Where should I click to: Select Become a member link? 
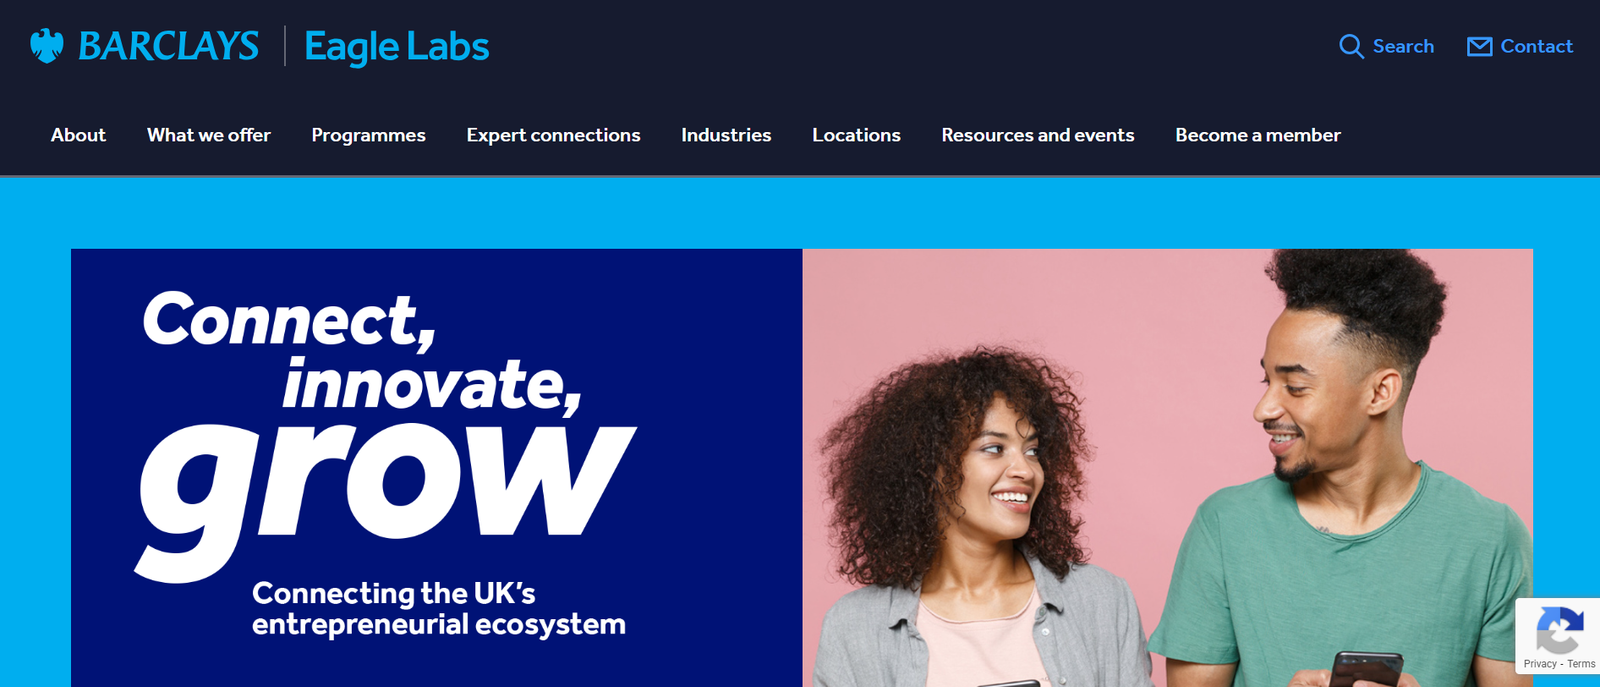[1258, 135]
